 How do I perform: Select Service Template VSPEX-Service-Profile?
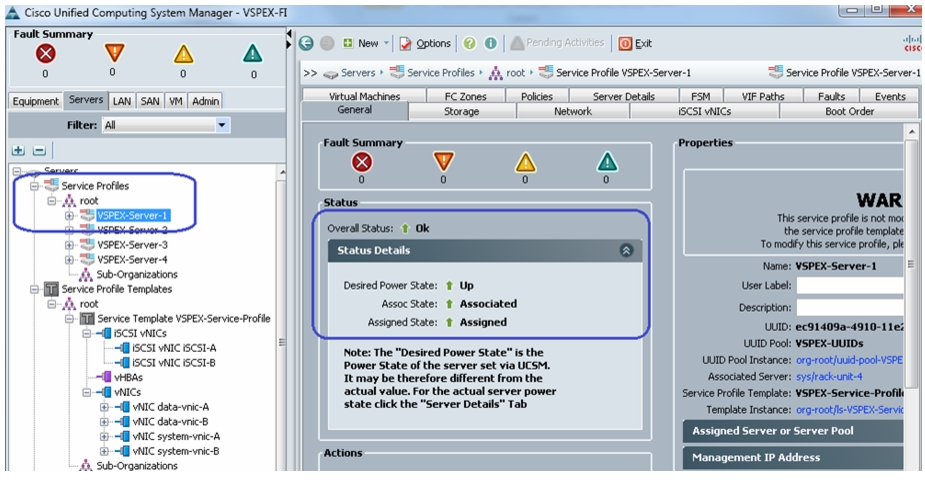click(x=183, y=318)
